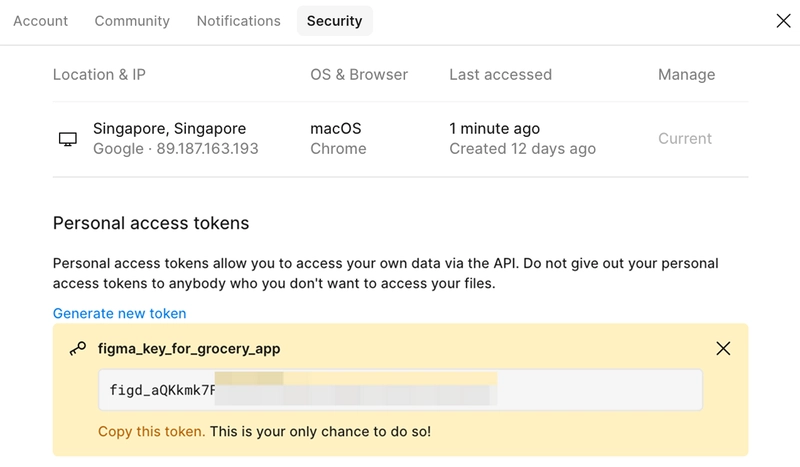
Task: Click the Singapore, Singapore session entry
Action: (x=169, y=129)
